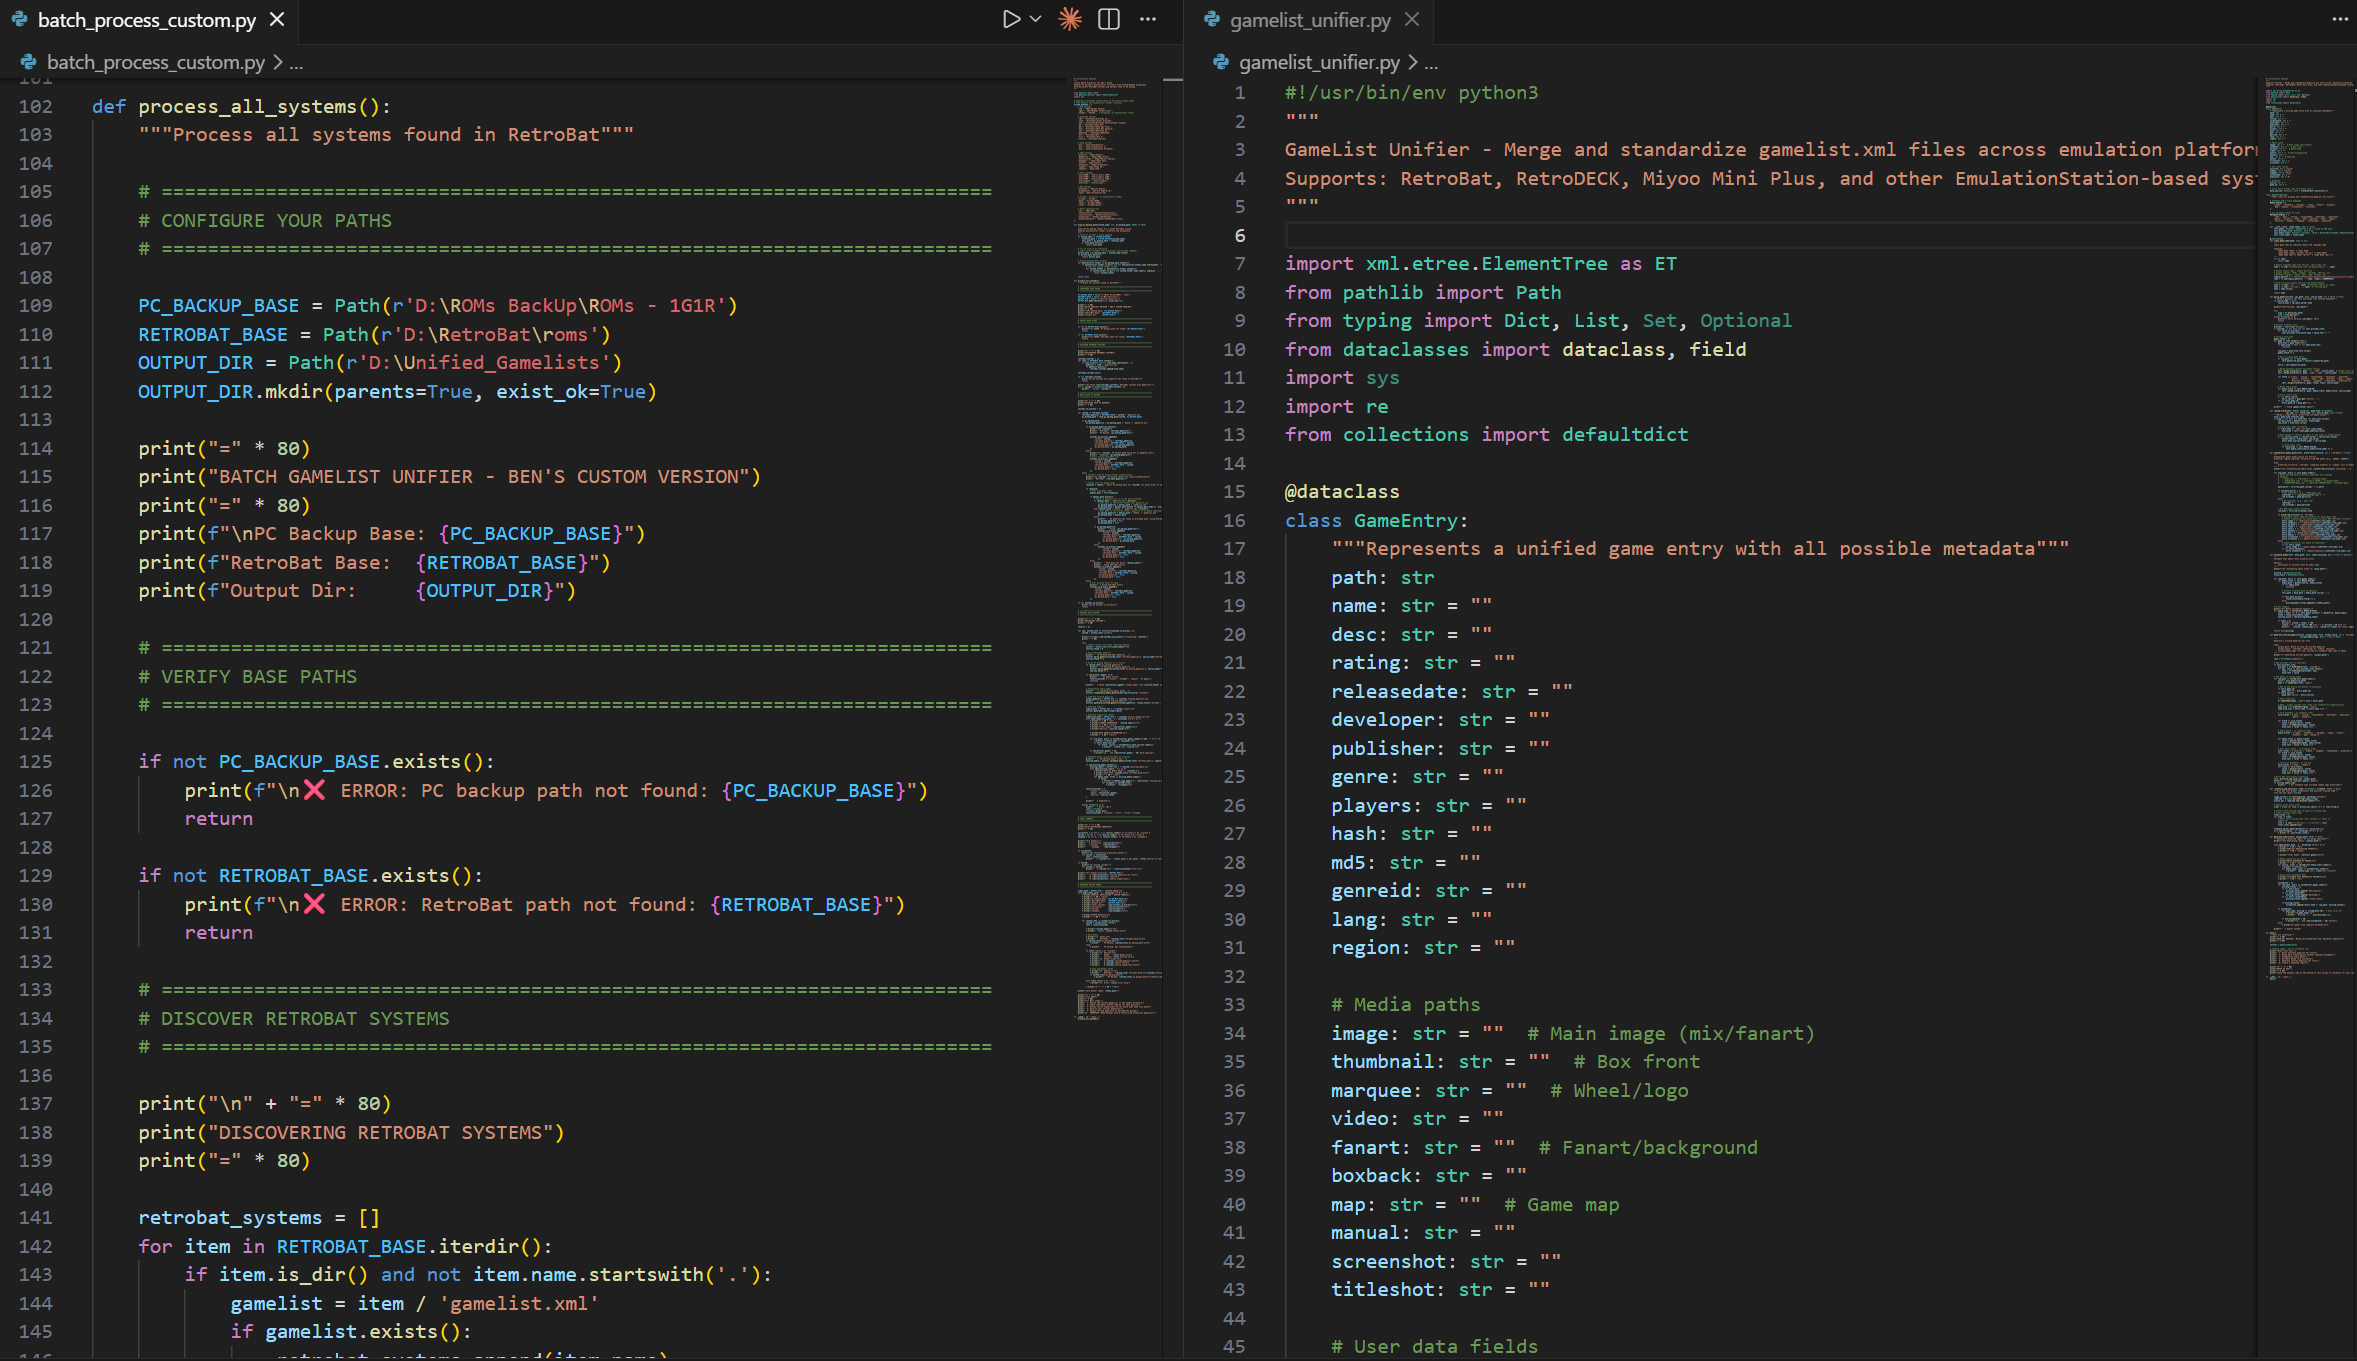
Task: Expand the breadcrumb ellipsis after batch_process_custom.py
Action: point(296,62)
